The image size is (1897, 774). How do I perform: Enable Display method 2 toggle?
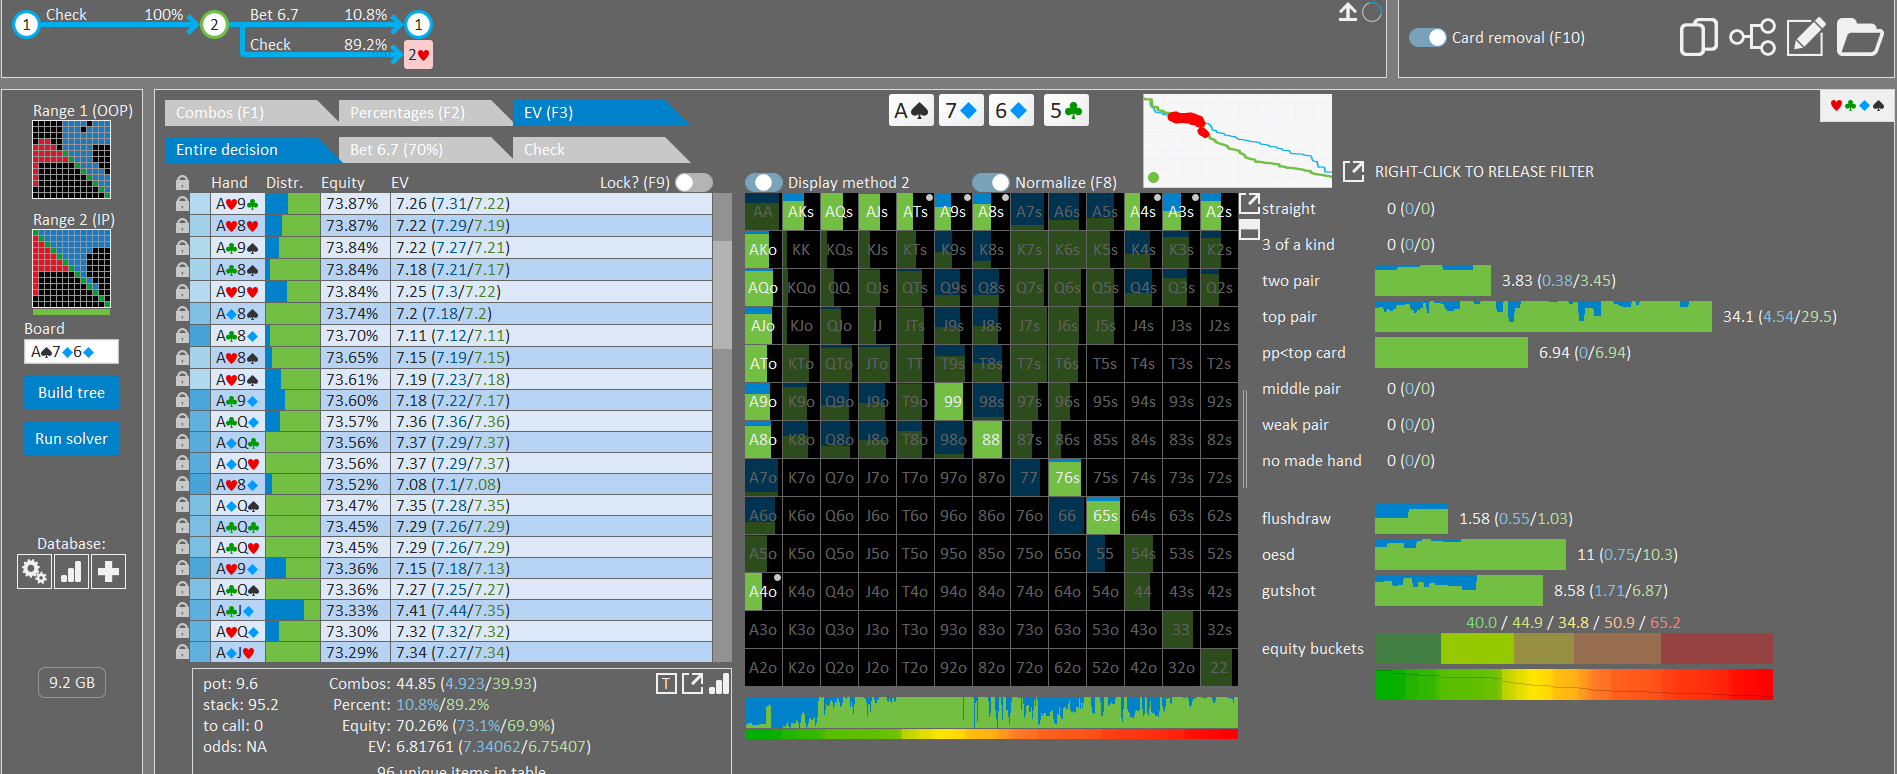pyautogui.click(x=764, y=182)
